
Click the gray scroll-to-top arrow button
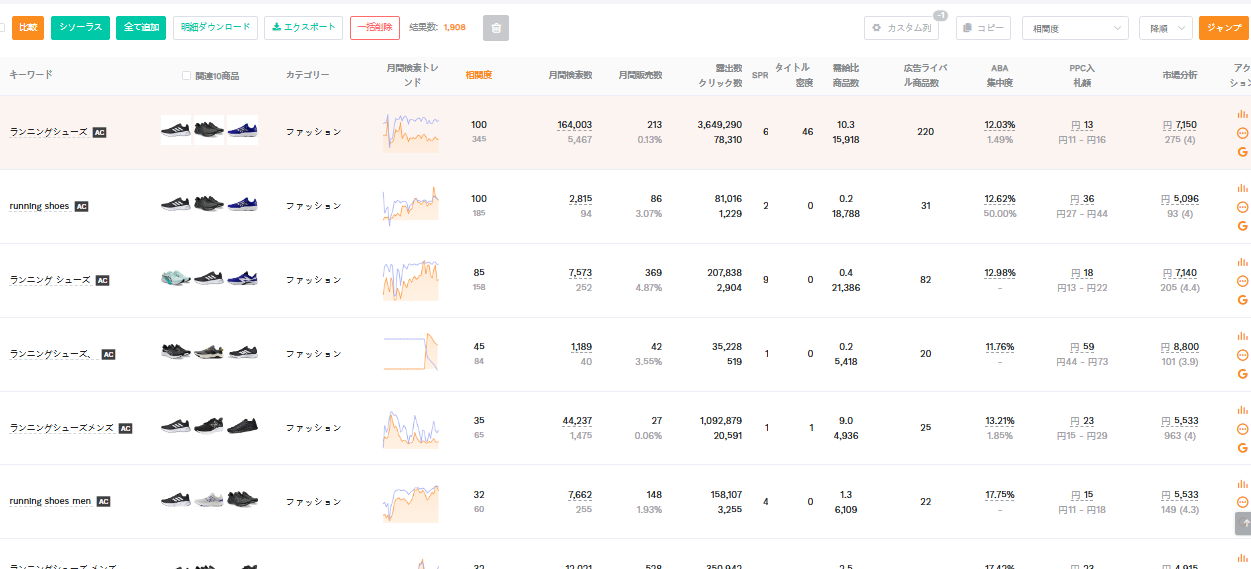(1243, 522)
